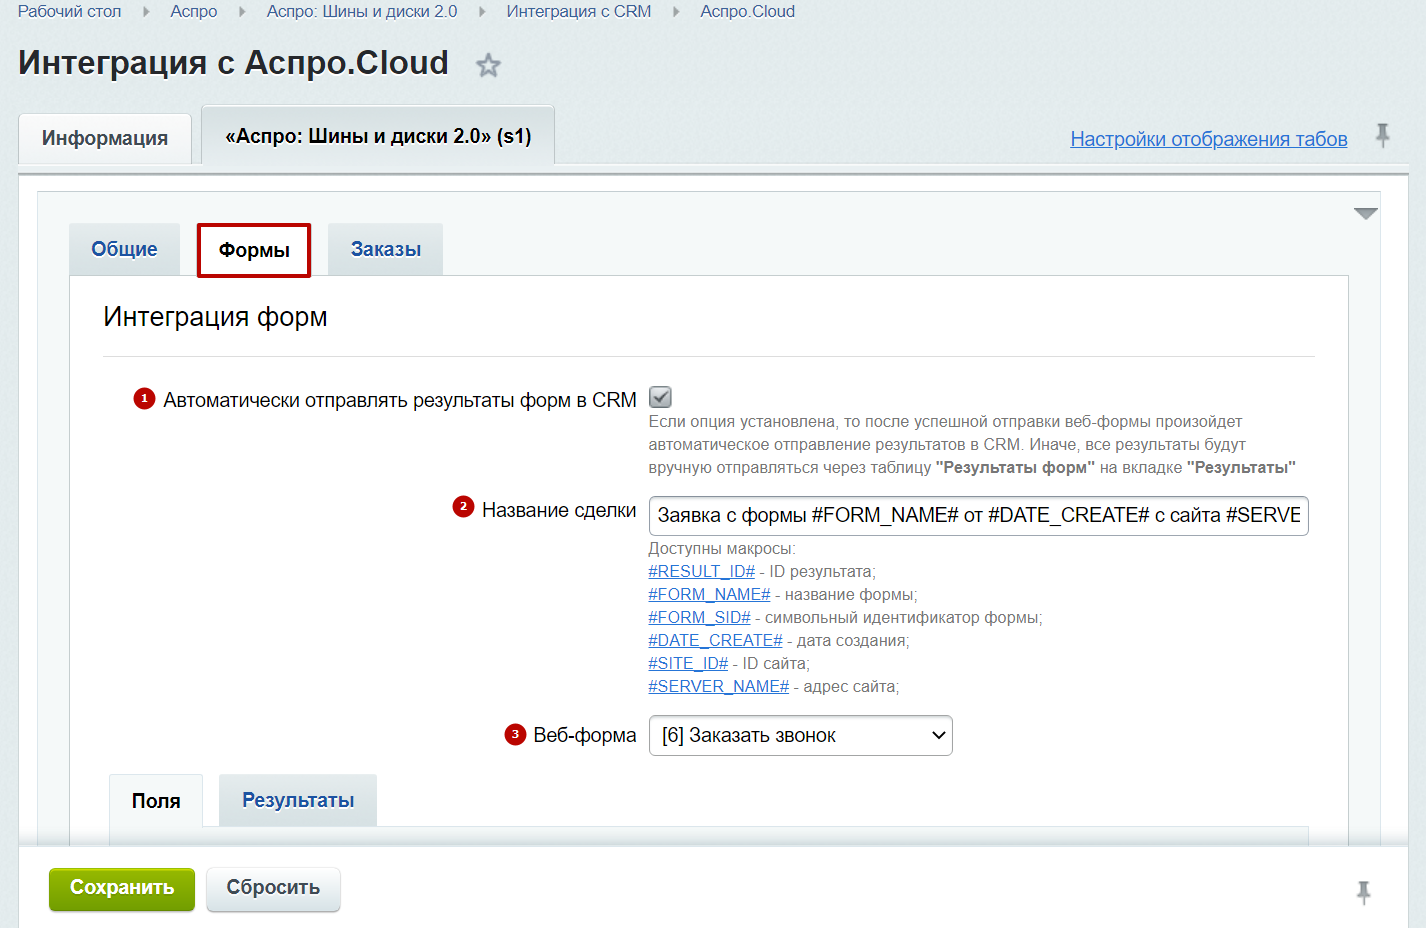Switch to the Информация tab
The width and height of the screenshot is (1426, 928).
point(105,138)
